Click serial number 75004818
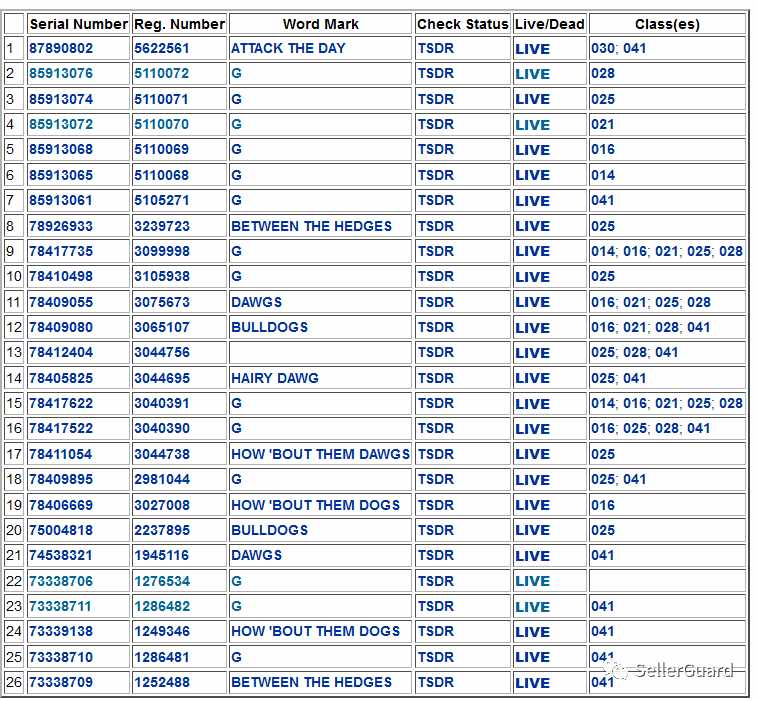 tap(61, 530)
